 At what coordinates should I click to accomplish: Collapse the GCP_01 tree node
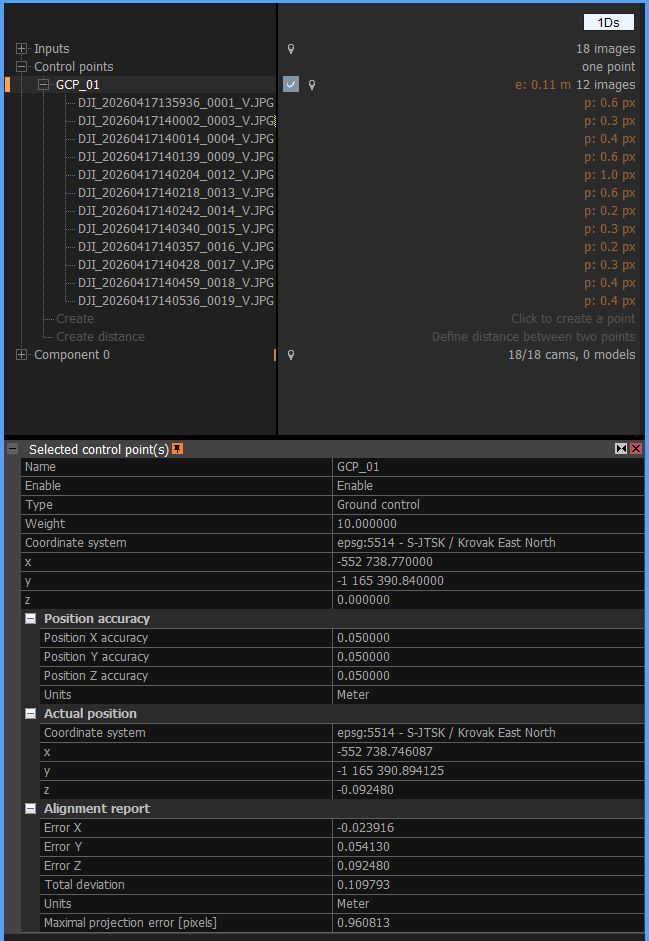click(x=43, y=85)
